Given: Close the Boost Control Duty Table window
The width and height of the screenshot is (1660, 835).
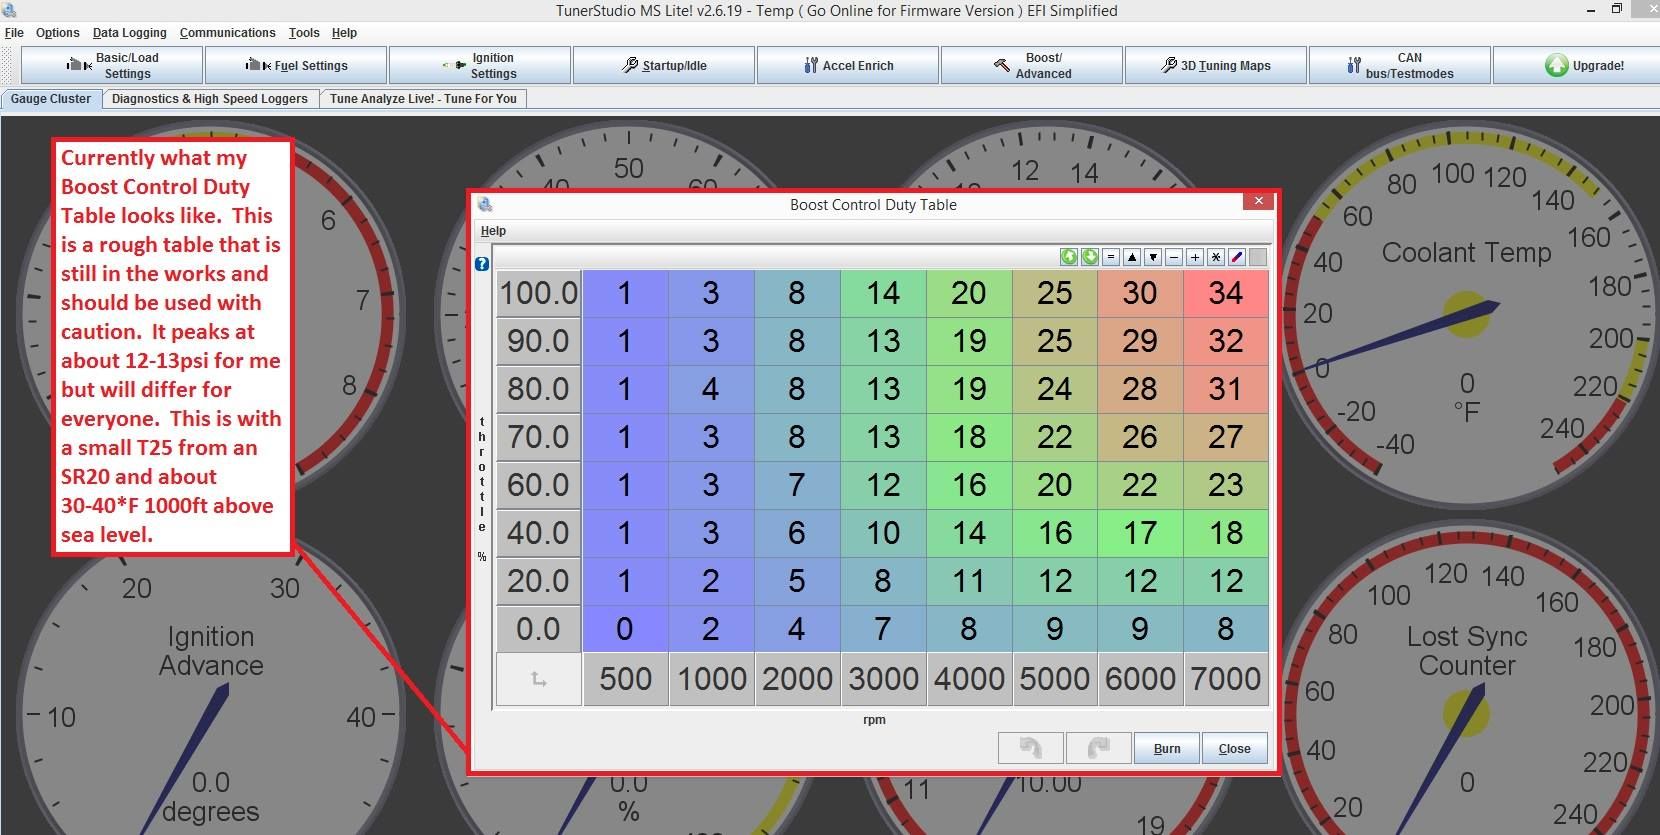Looking at the screenshot, I should [1258, 201].
